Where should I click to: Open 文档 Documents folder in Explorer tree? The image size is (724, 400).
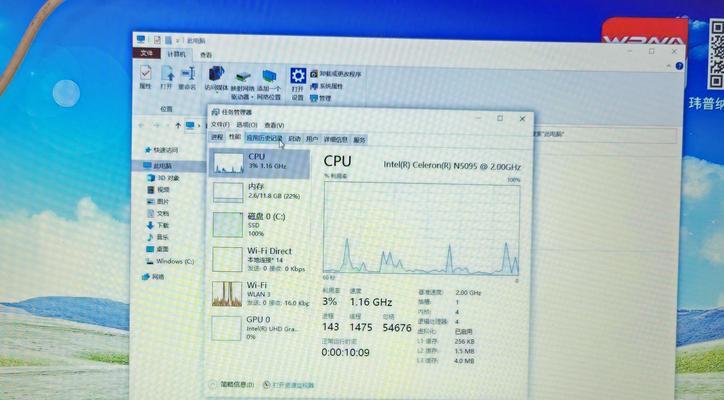(158, 213)
